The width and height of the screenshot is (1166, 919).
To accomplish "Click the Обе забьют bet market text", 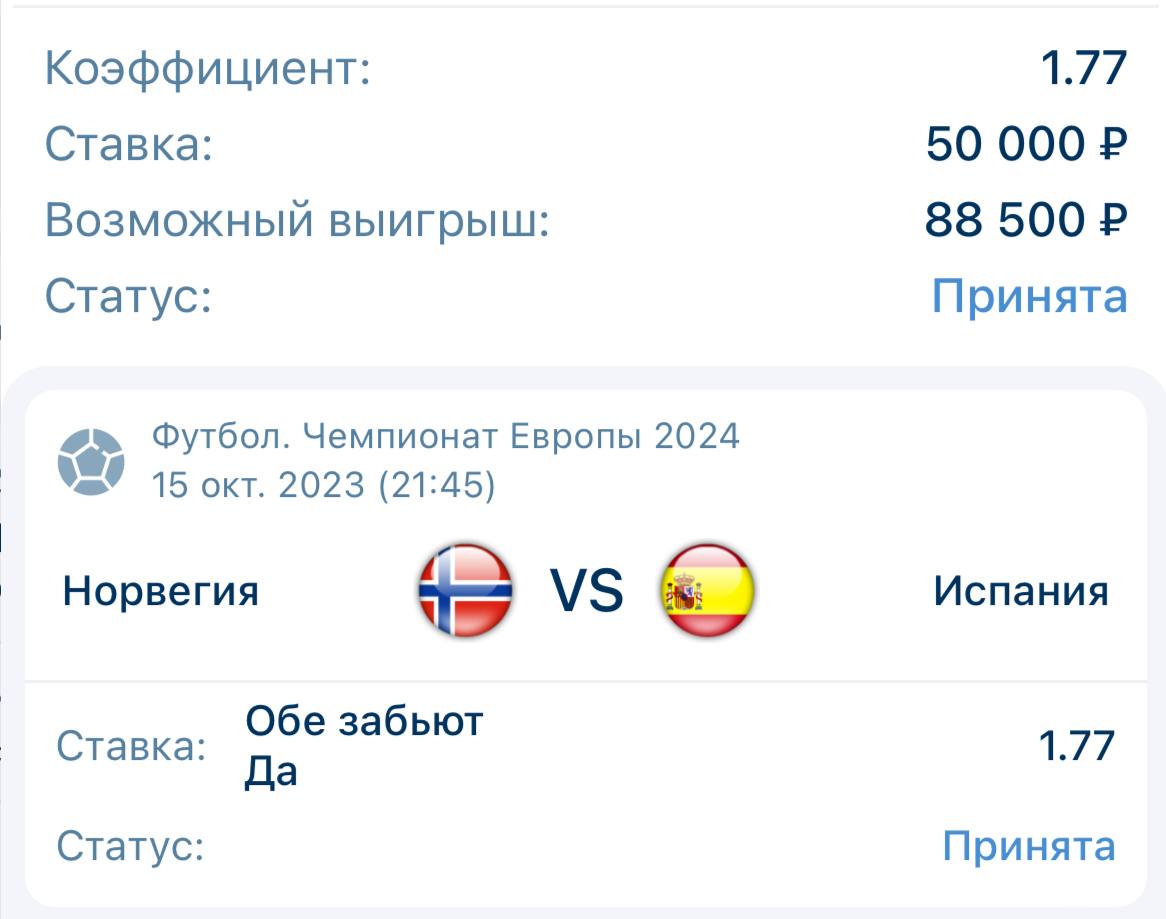I will click(364, 720).
